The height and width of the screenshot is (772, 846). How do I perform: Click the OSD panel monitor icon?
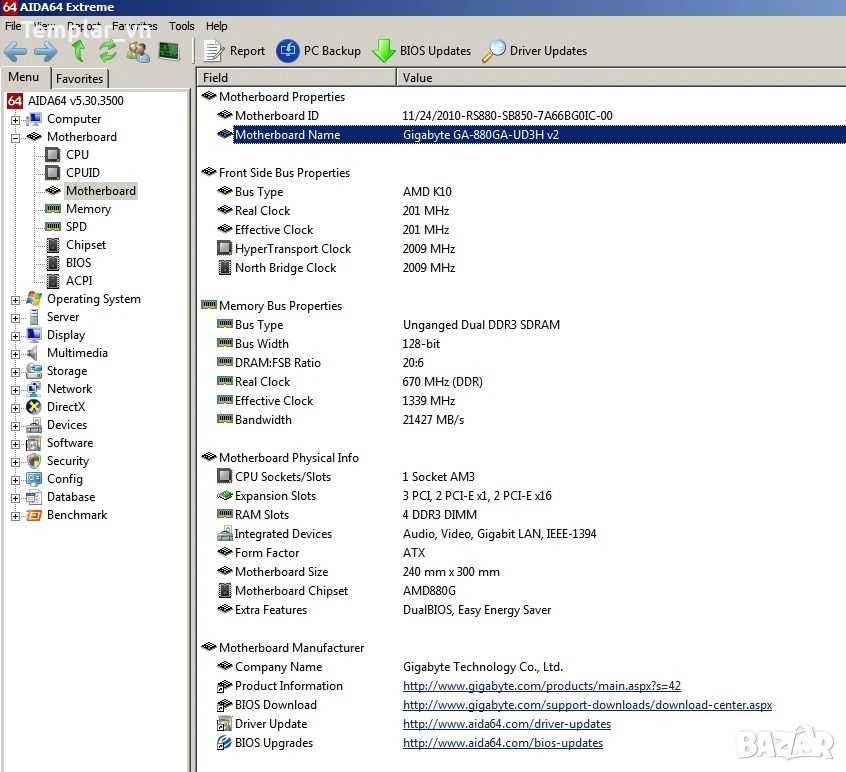[169, 51]
